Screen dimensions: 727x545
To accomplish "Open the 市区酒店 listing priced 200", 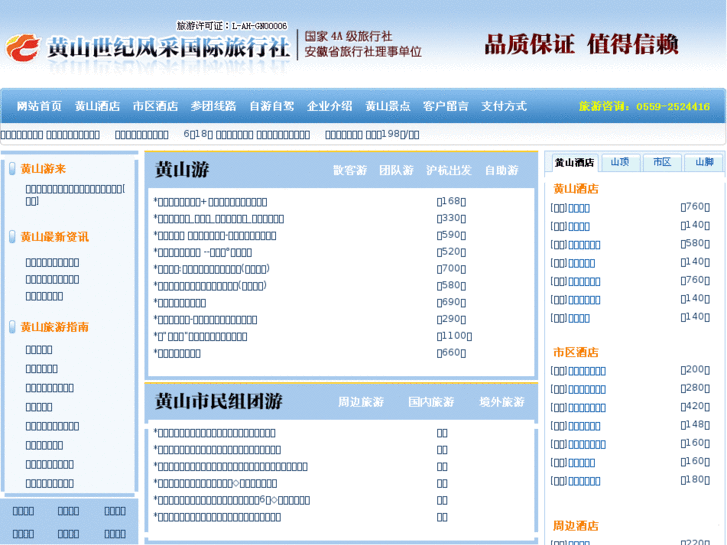I will (x=587, y=371).
